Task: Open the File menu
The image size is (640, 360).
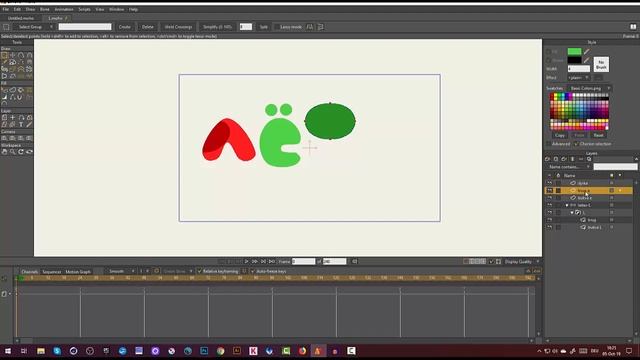Action: [6, 9]
